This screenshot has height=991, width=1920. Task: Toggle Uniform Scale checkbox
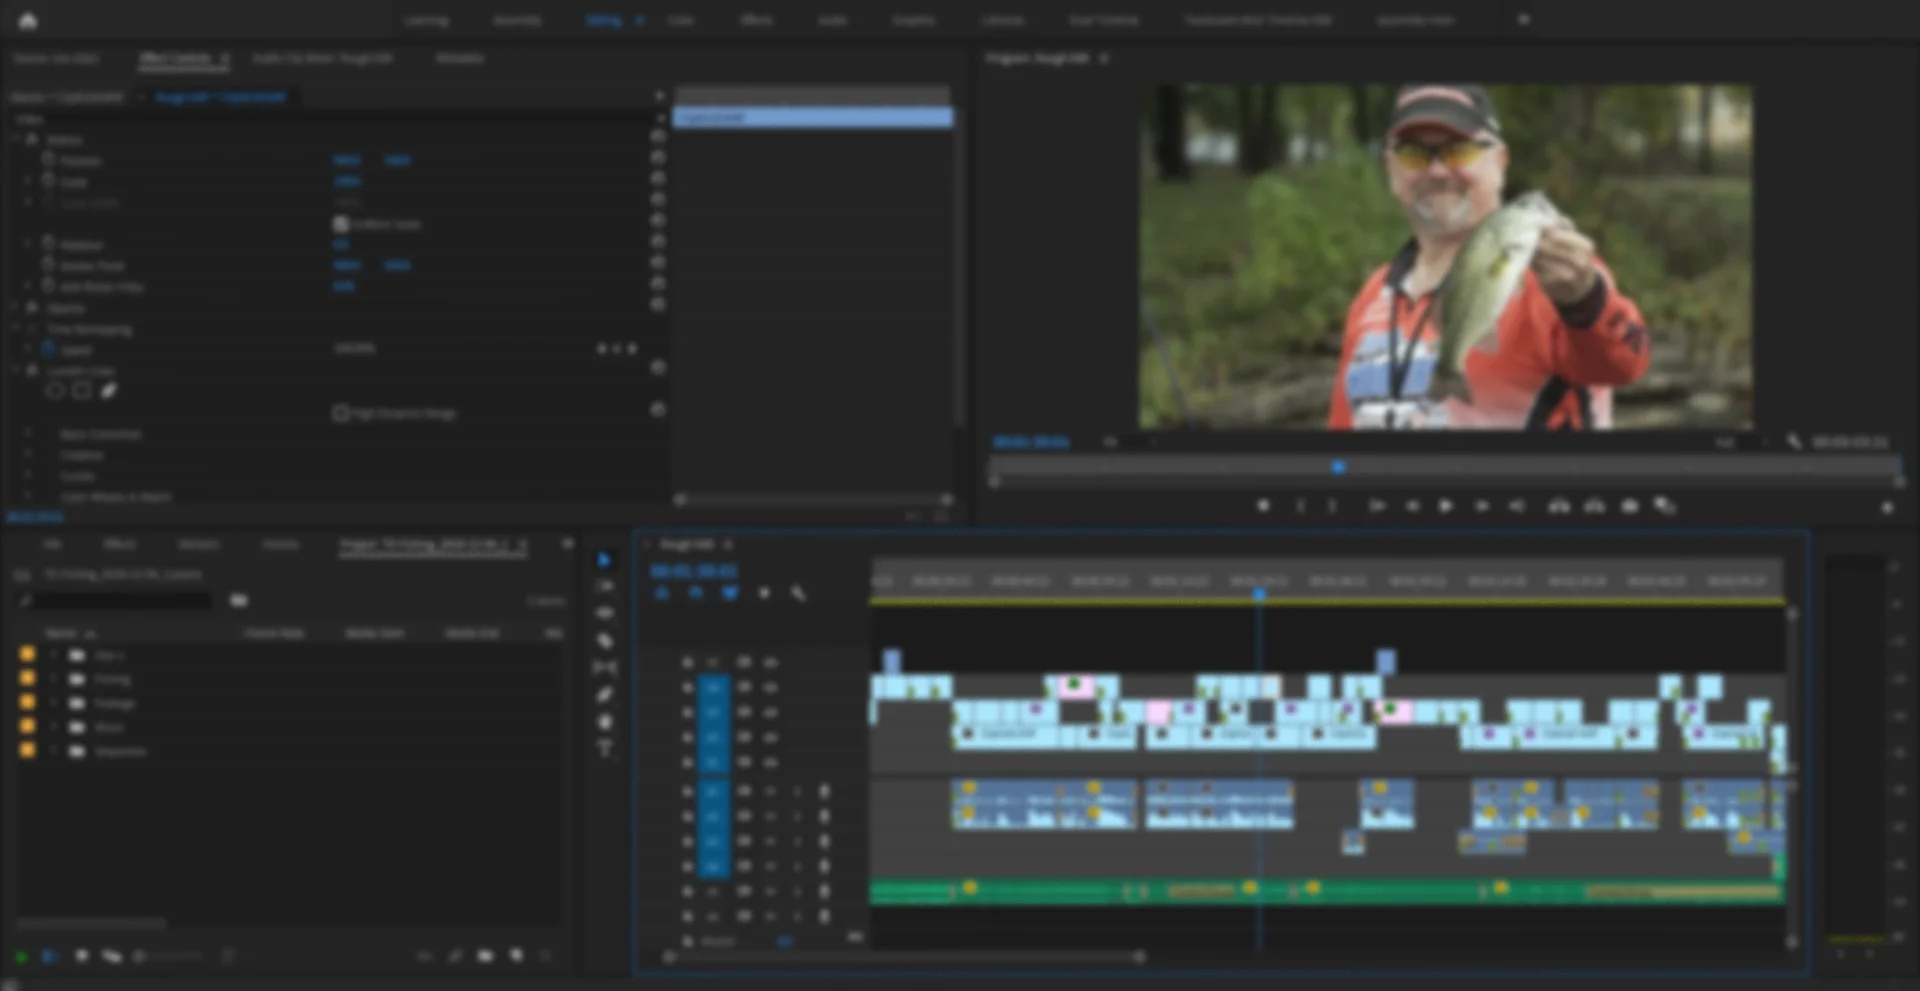tap(340, 224)
